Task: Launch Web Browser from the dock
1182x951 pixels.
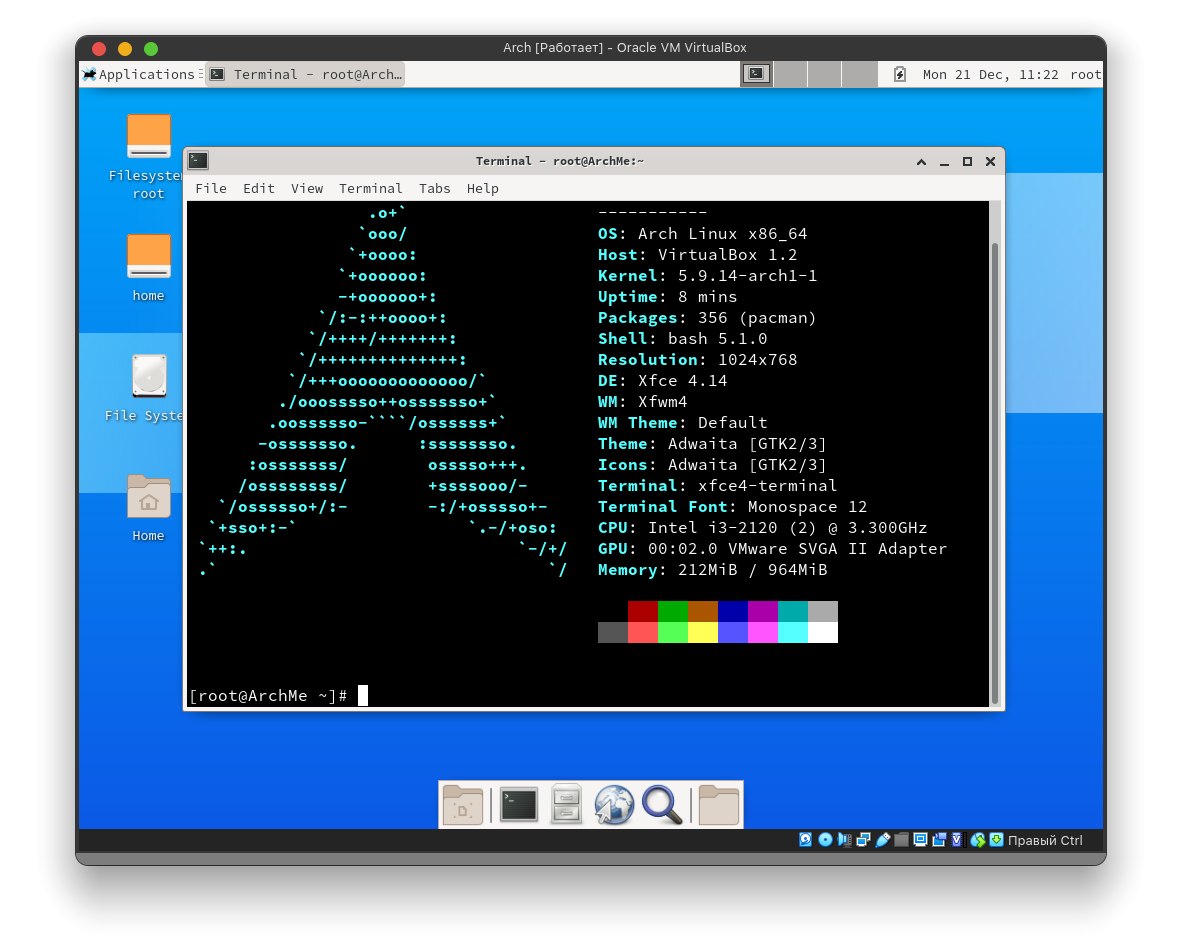Action: tap(614, 805)
